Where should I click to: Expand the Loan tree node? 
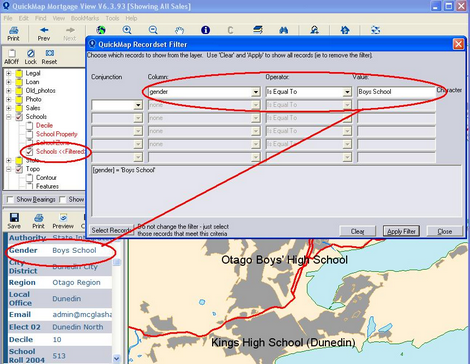9,82
